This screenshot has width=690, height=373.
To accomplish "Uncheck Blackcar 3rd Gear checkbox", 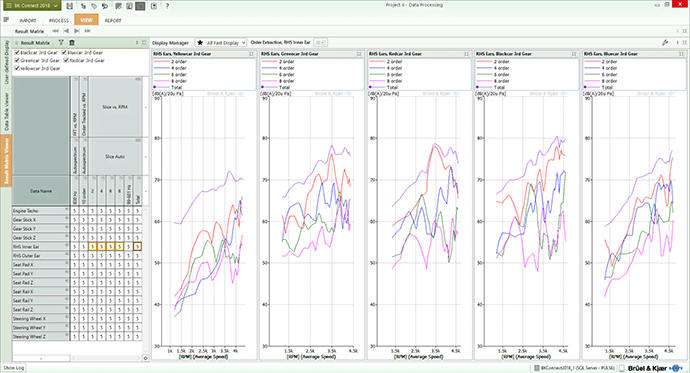I will pyautogui.click(x=17, y=52).
